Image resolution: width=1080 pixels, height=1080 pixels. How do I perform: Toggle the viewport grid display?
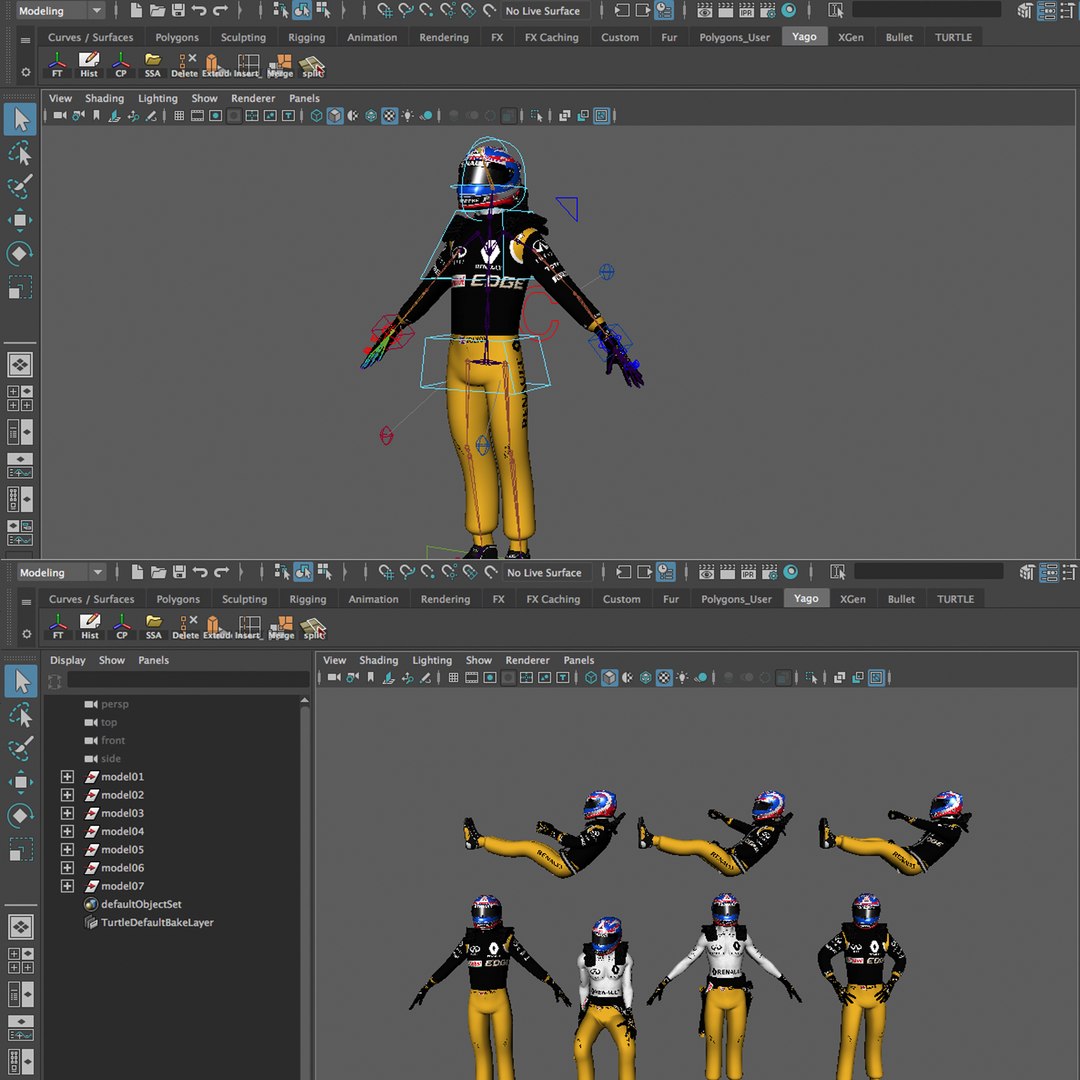point(178,116)
